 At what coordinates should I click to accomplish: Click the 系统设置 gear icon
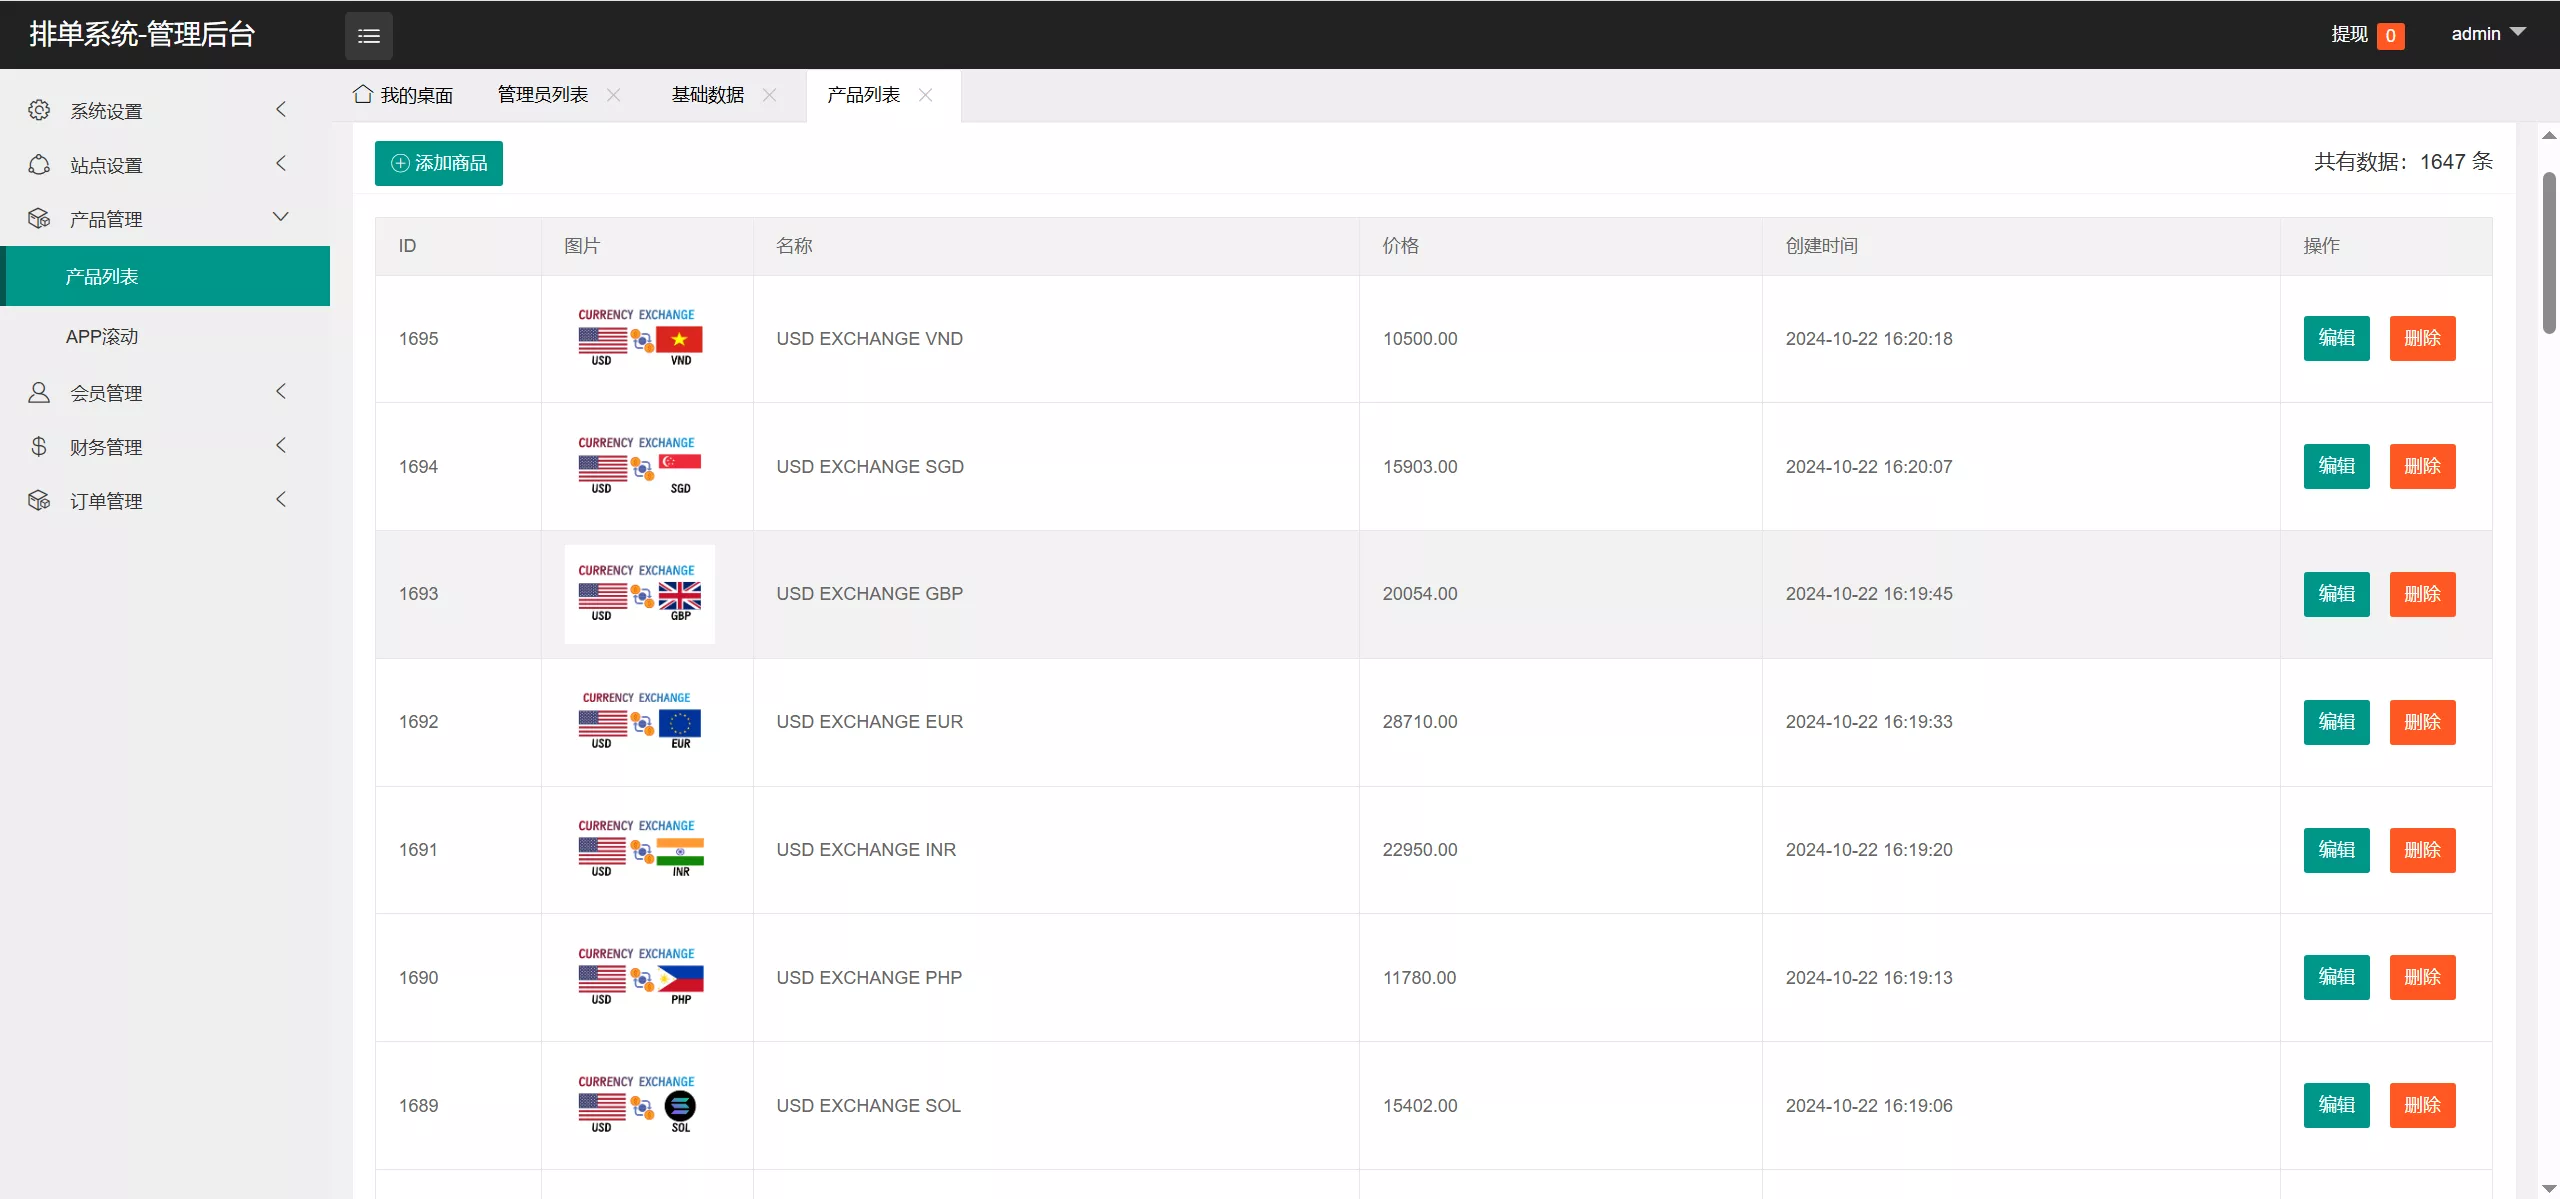[39, 110]
